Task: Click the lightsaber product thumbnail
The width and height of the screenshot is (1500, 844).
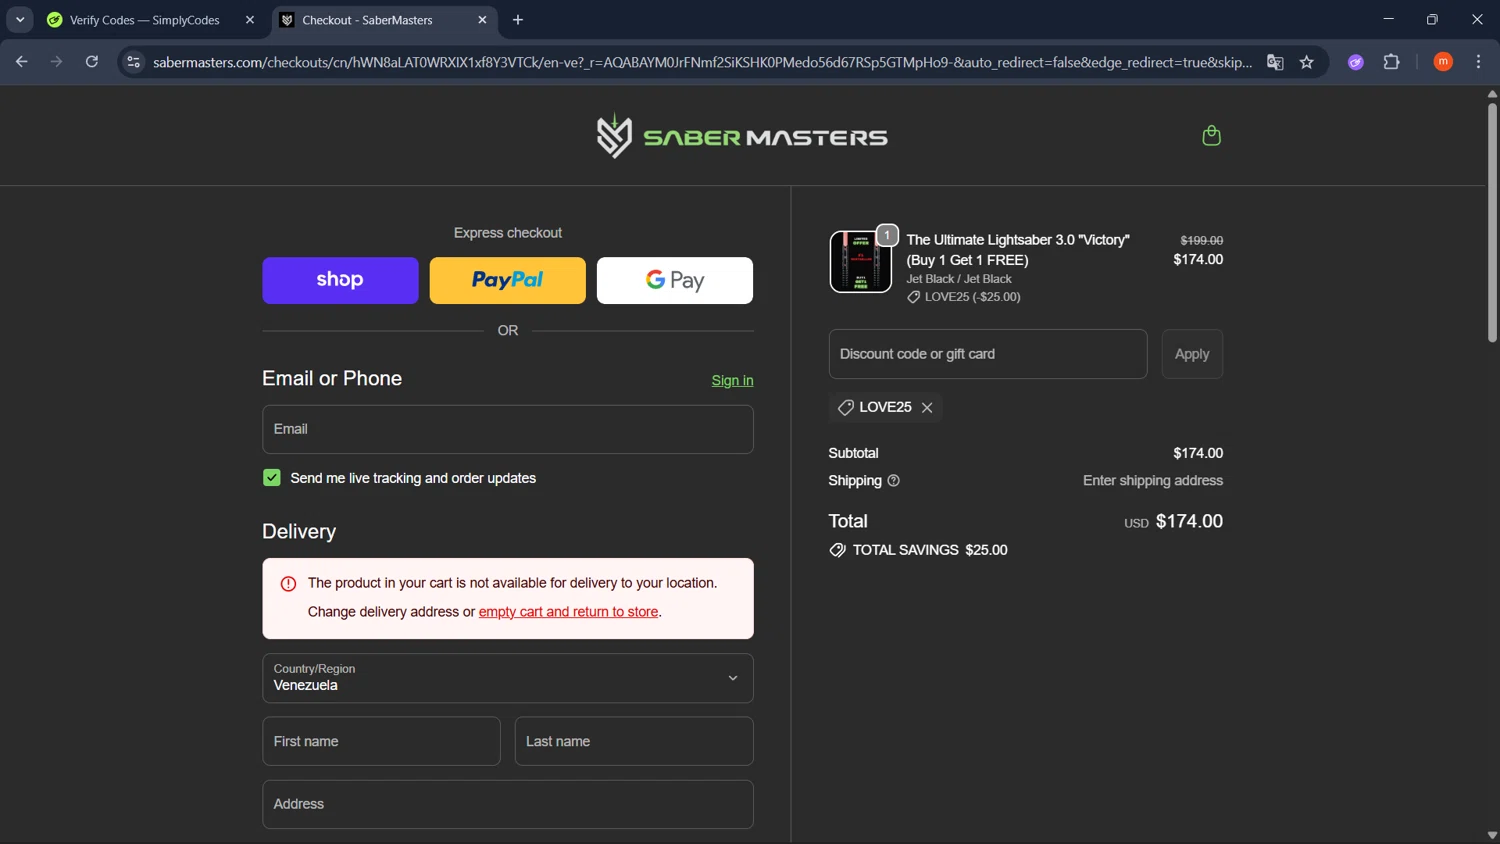Action: click(861, 261)
